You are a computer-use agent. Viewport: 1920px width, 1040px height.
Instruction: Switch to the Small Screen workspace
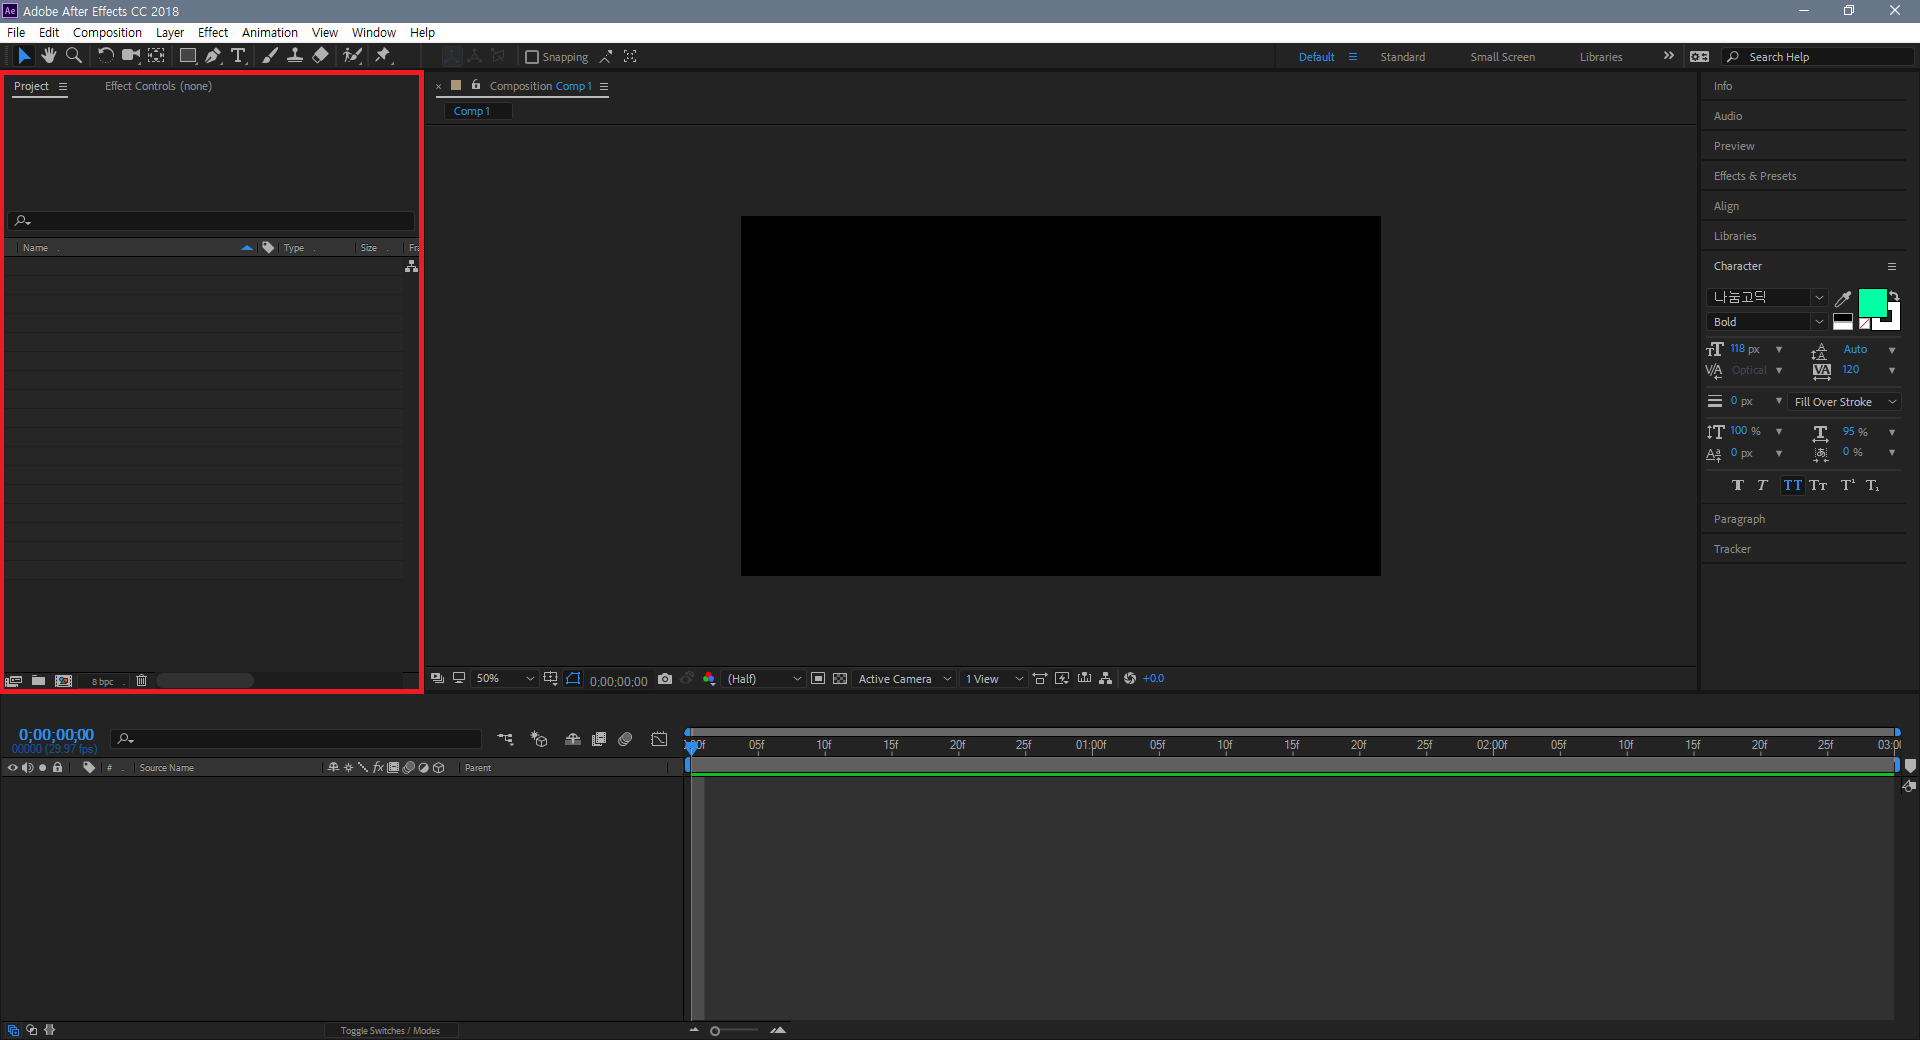click(1502, 57)
